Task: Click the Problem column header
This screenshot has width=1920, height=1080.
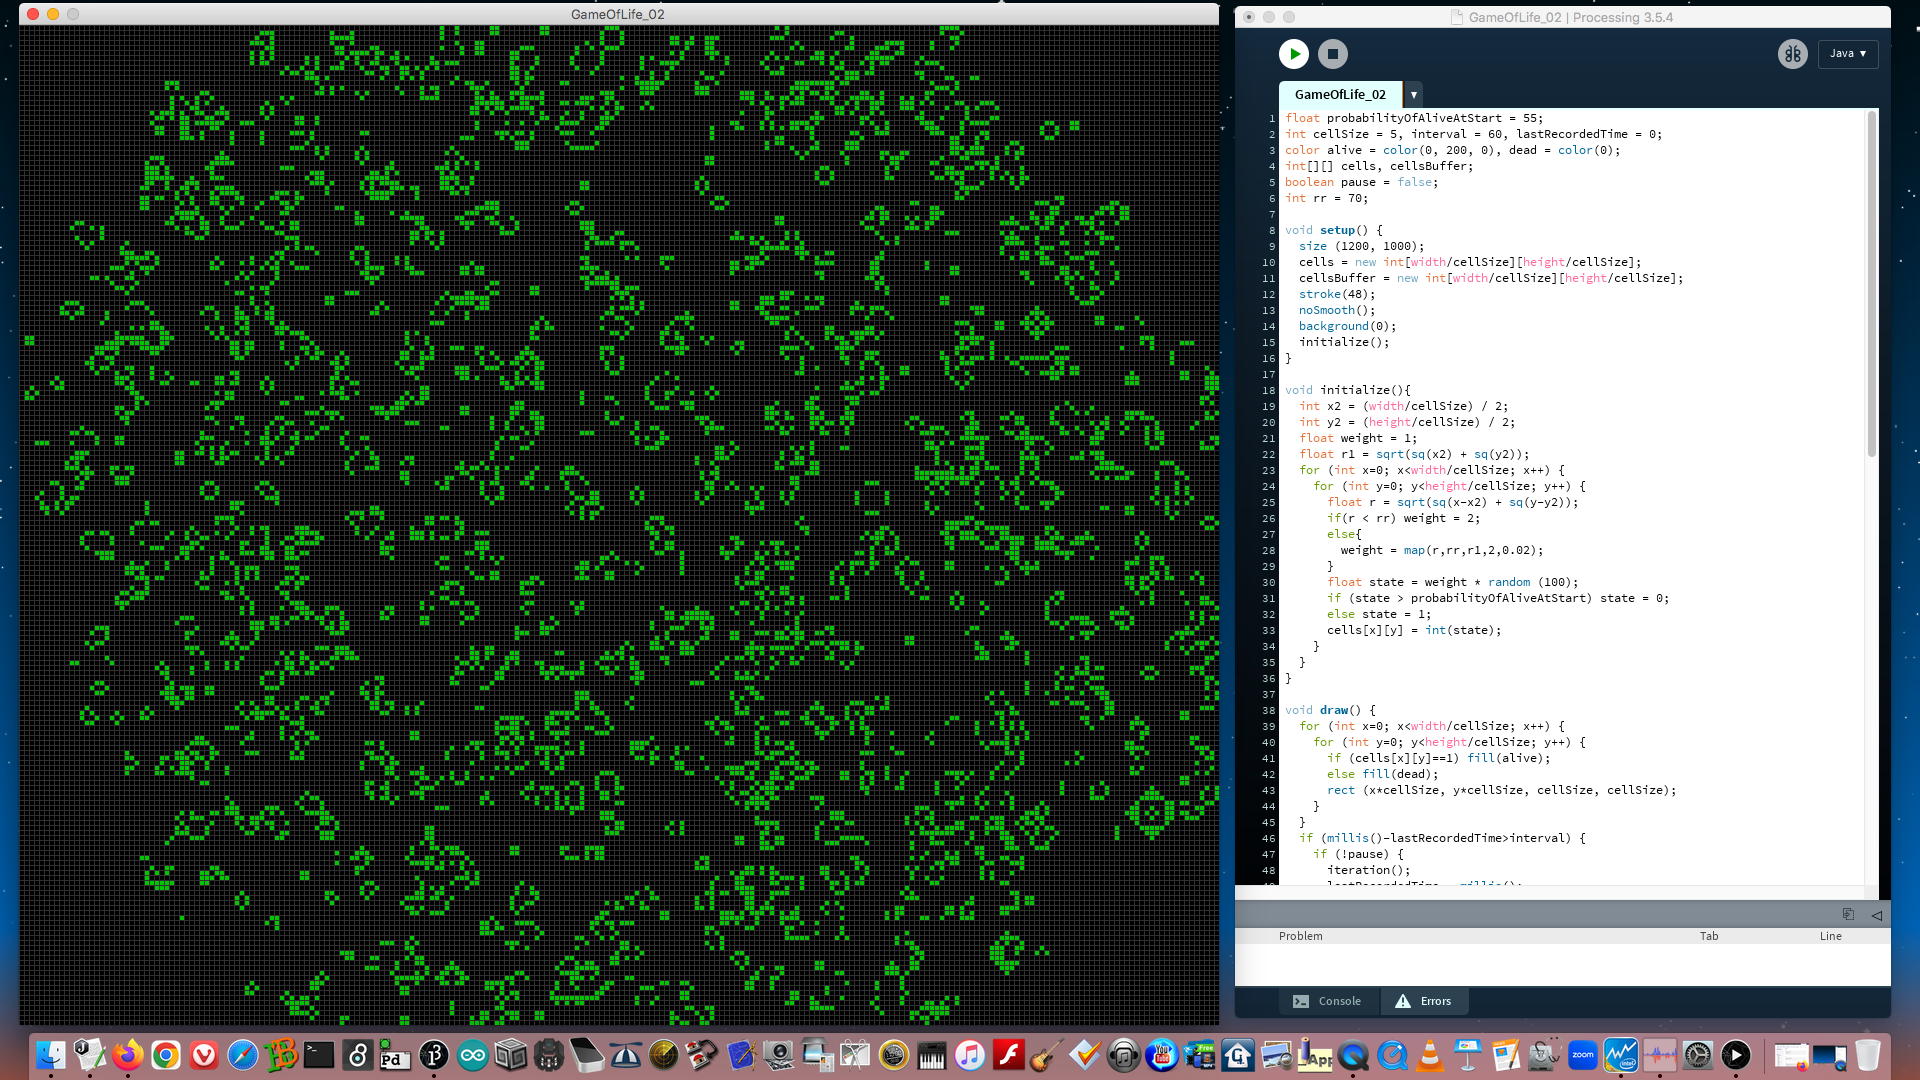Action: click(x=1300, y=936)
